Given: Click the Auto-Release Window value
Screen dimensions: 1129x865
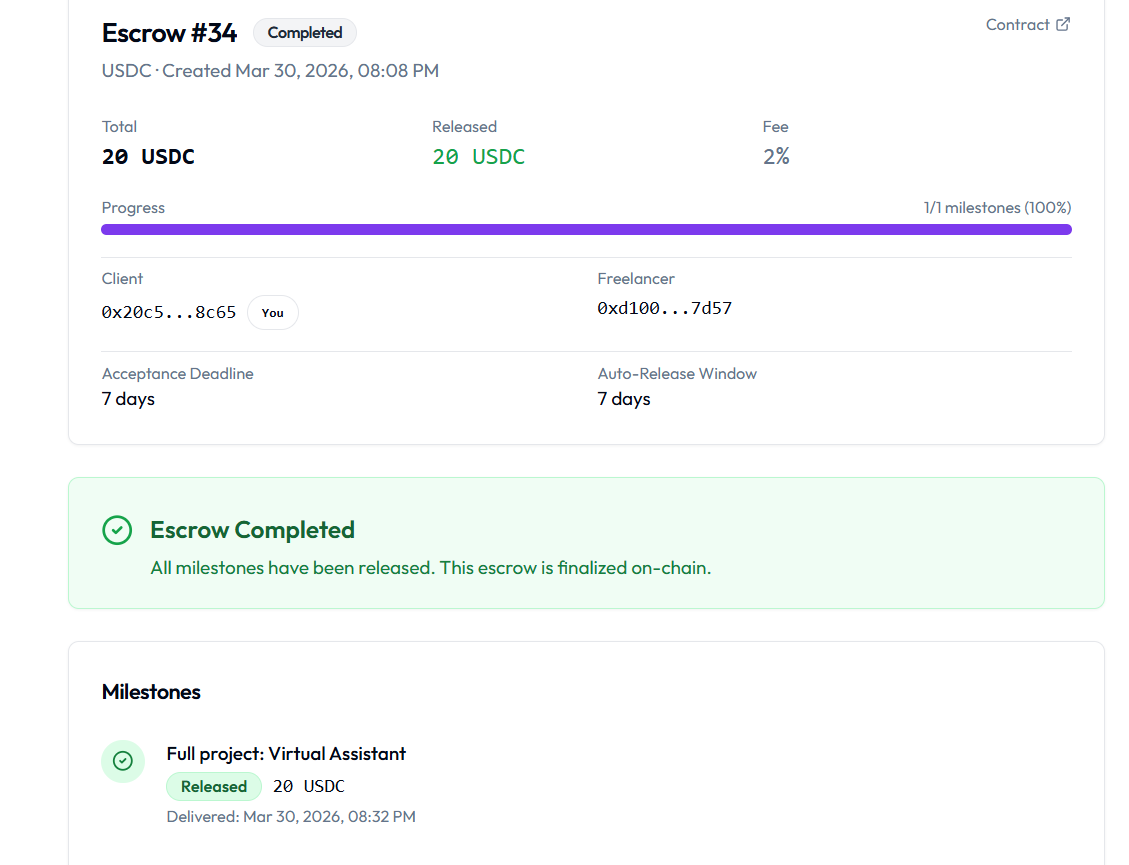Looking at the screenshot, I should (622, 398).
